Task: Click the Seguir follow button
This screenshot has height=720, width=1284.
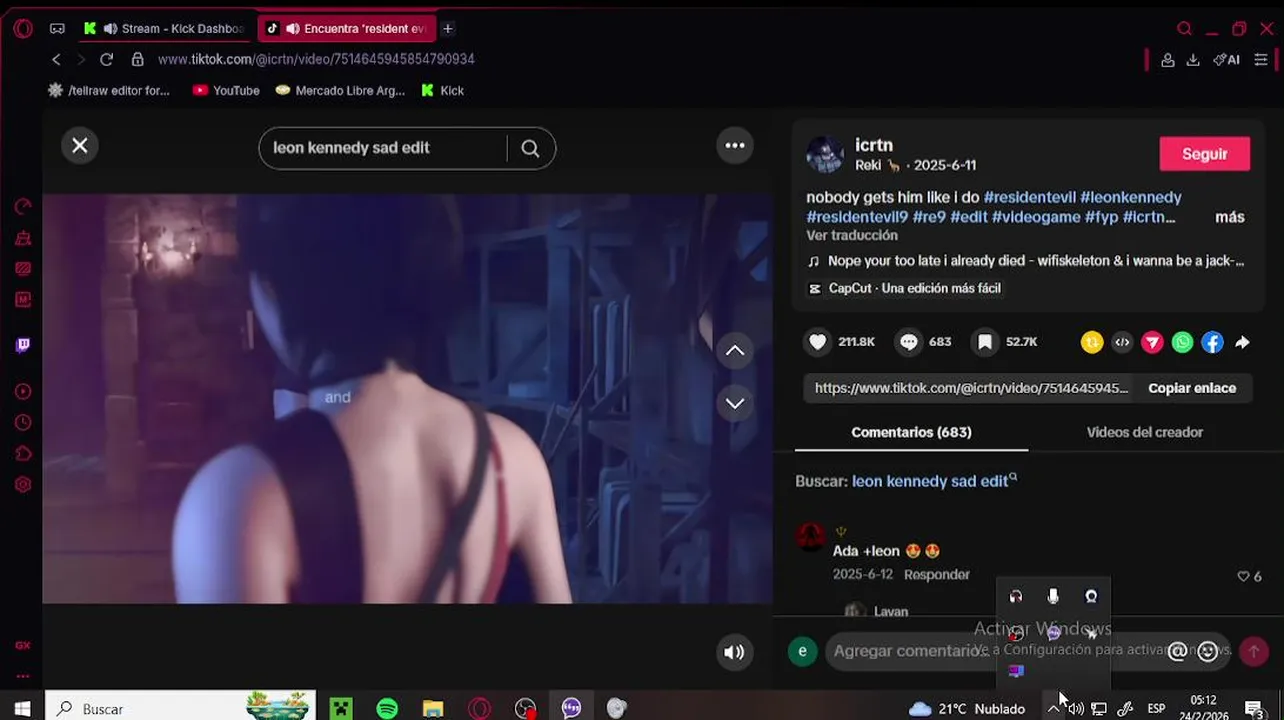Action: 1204,154
